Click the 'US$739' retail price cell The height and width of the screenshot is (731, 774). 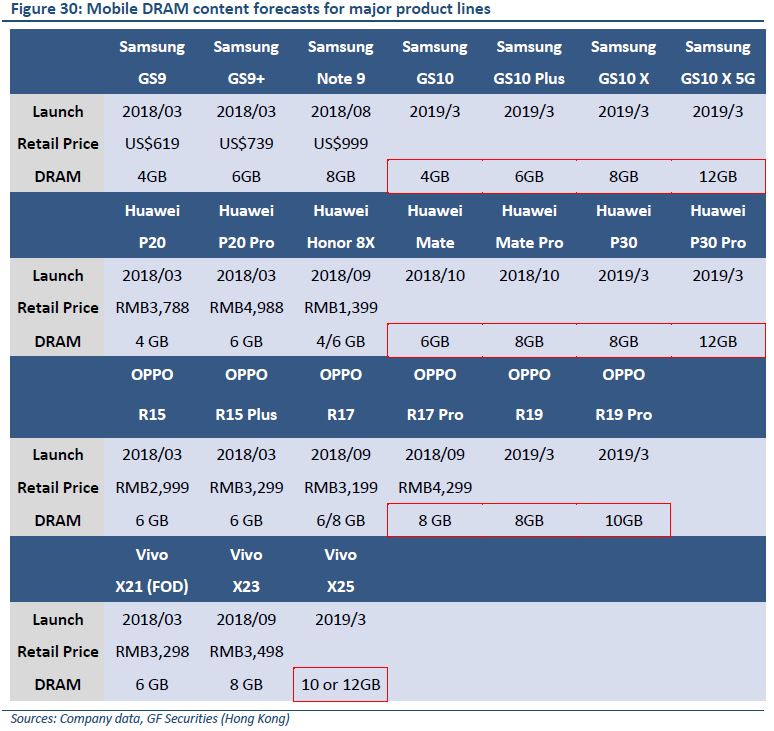pos(246,144)
